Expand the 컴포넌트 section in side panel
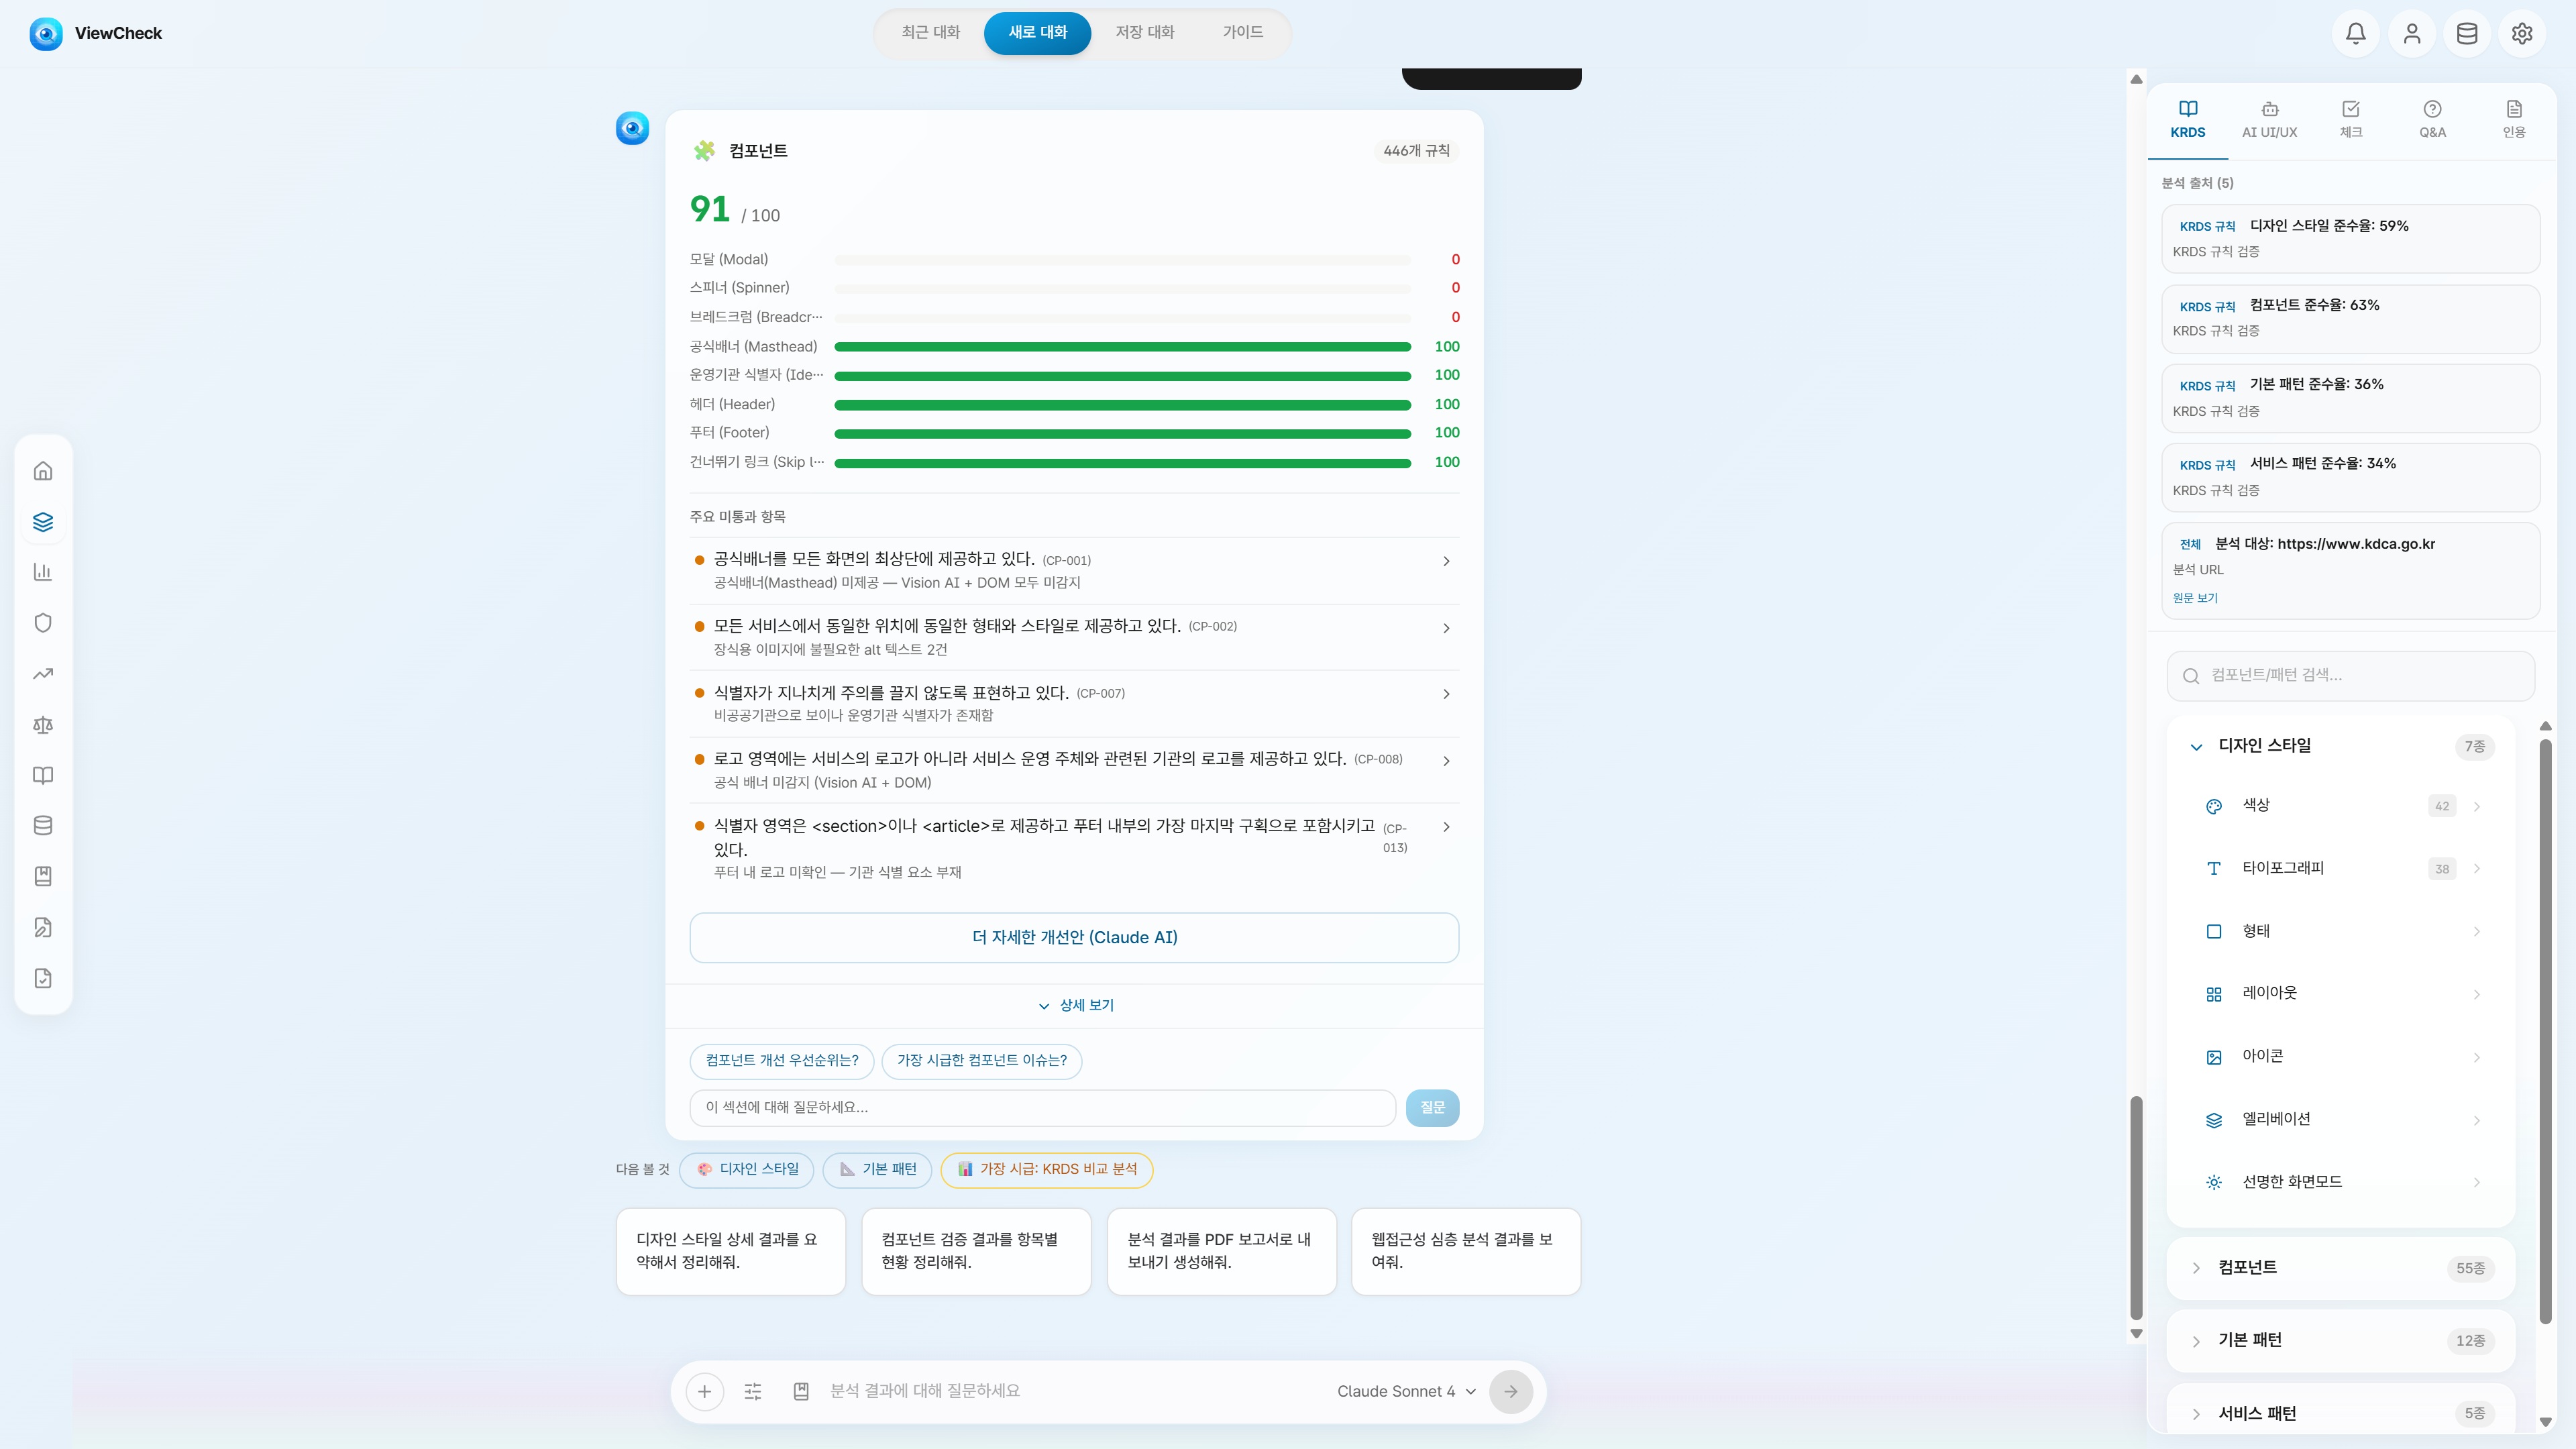 2341,1268
